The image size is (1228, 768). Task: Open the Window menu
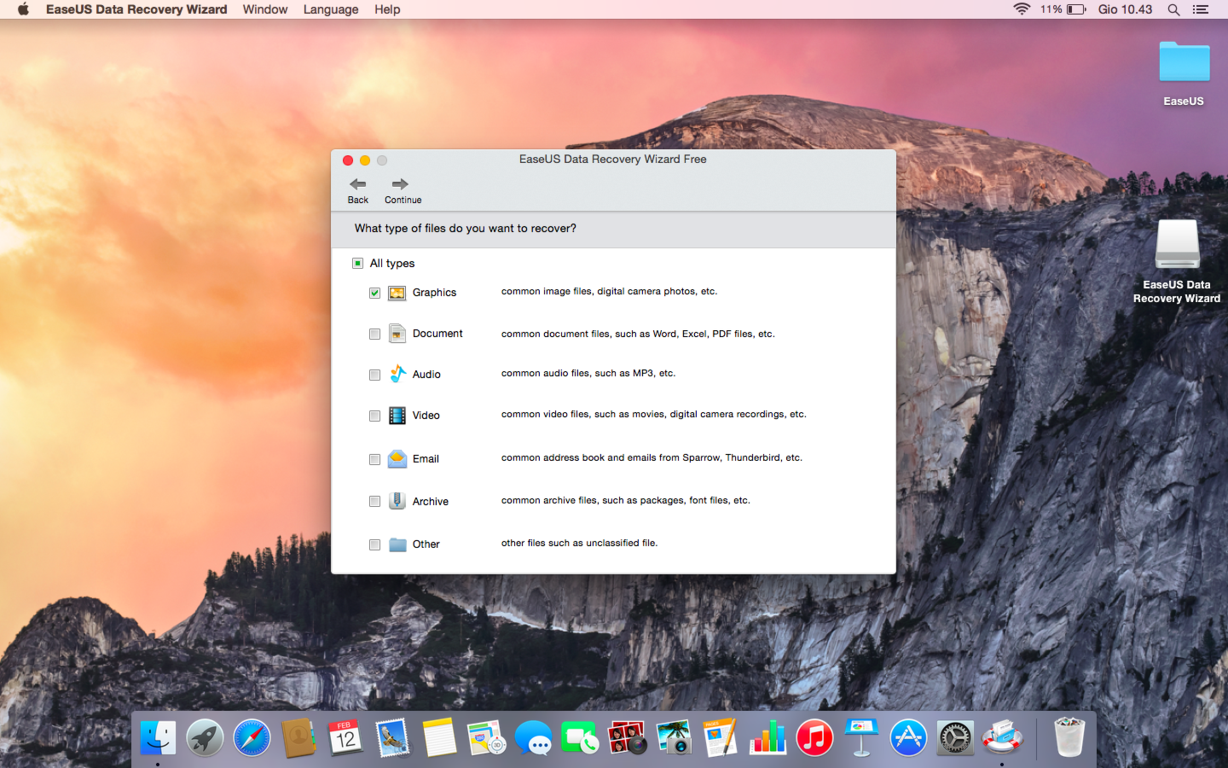click(265, 9)
